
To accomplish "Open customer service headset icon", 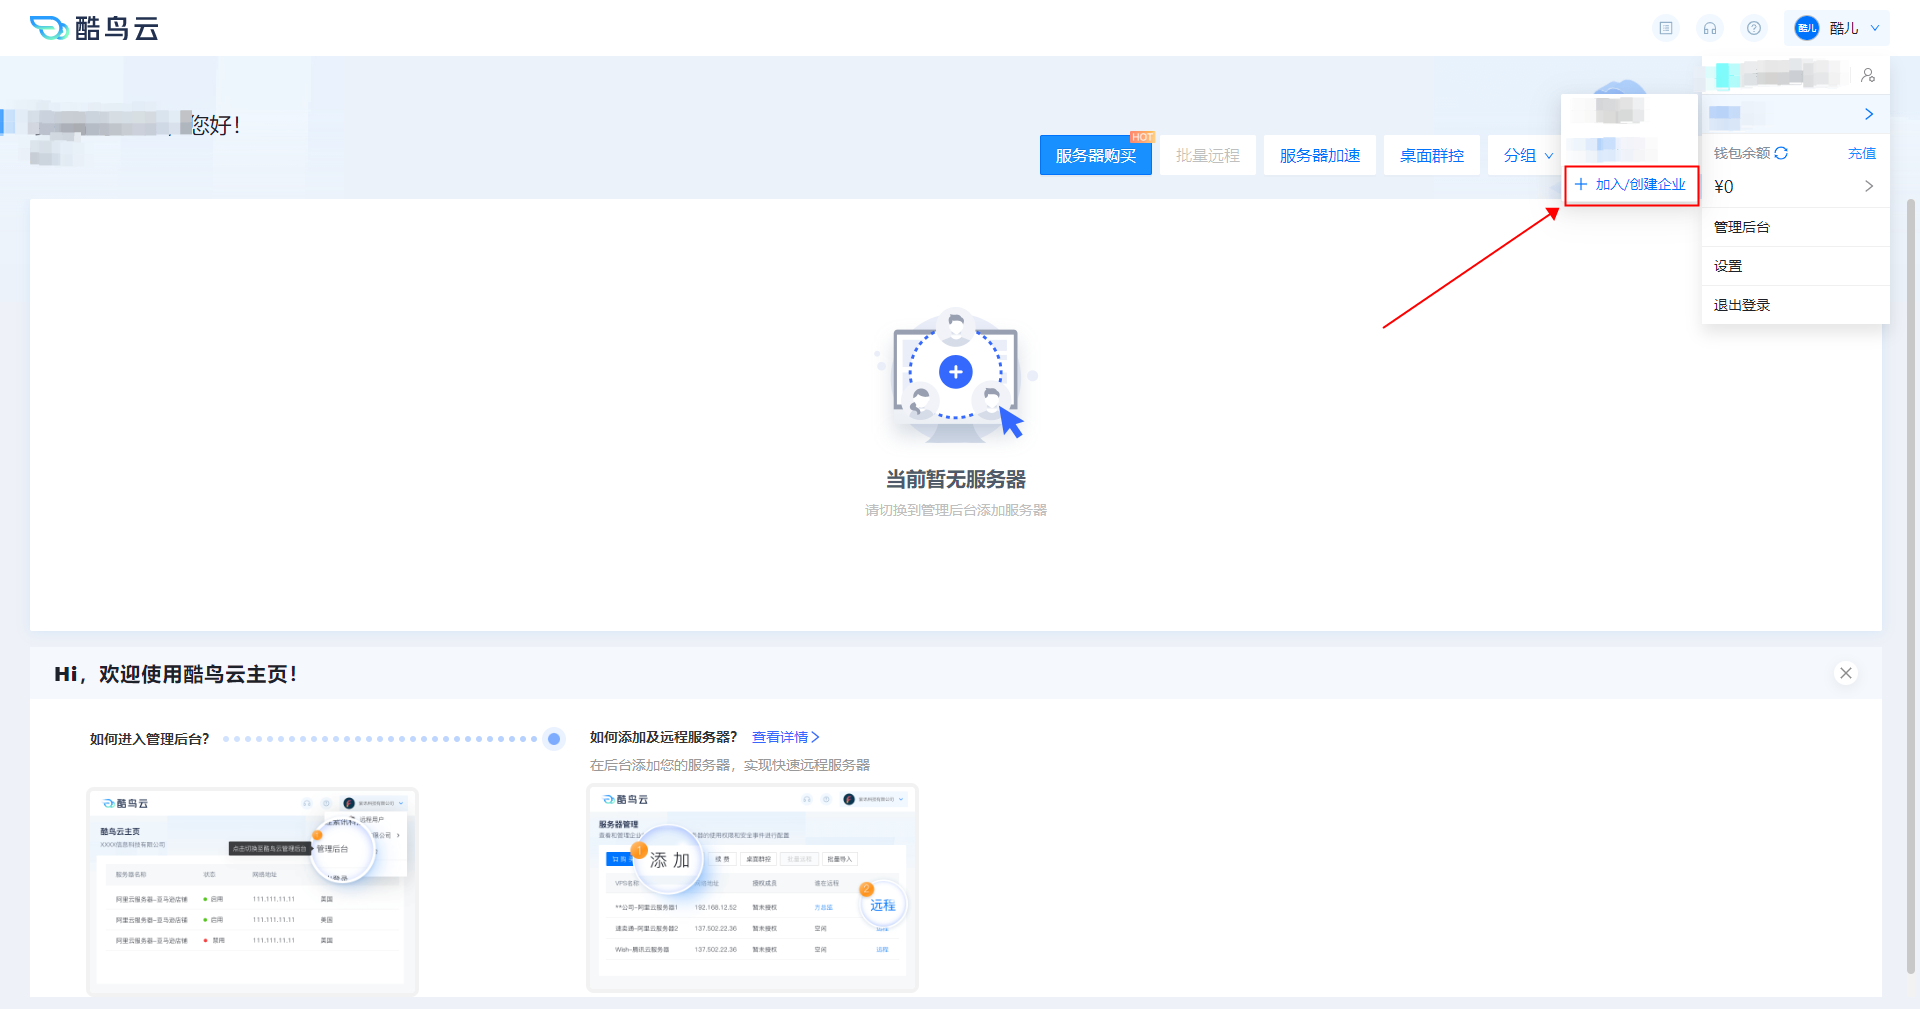I will [1710, 28].
